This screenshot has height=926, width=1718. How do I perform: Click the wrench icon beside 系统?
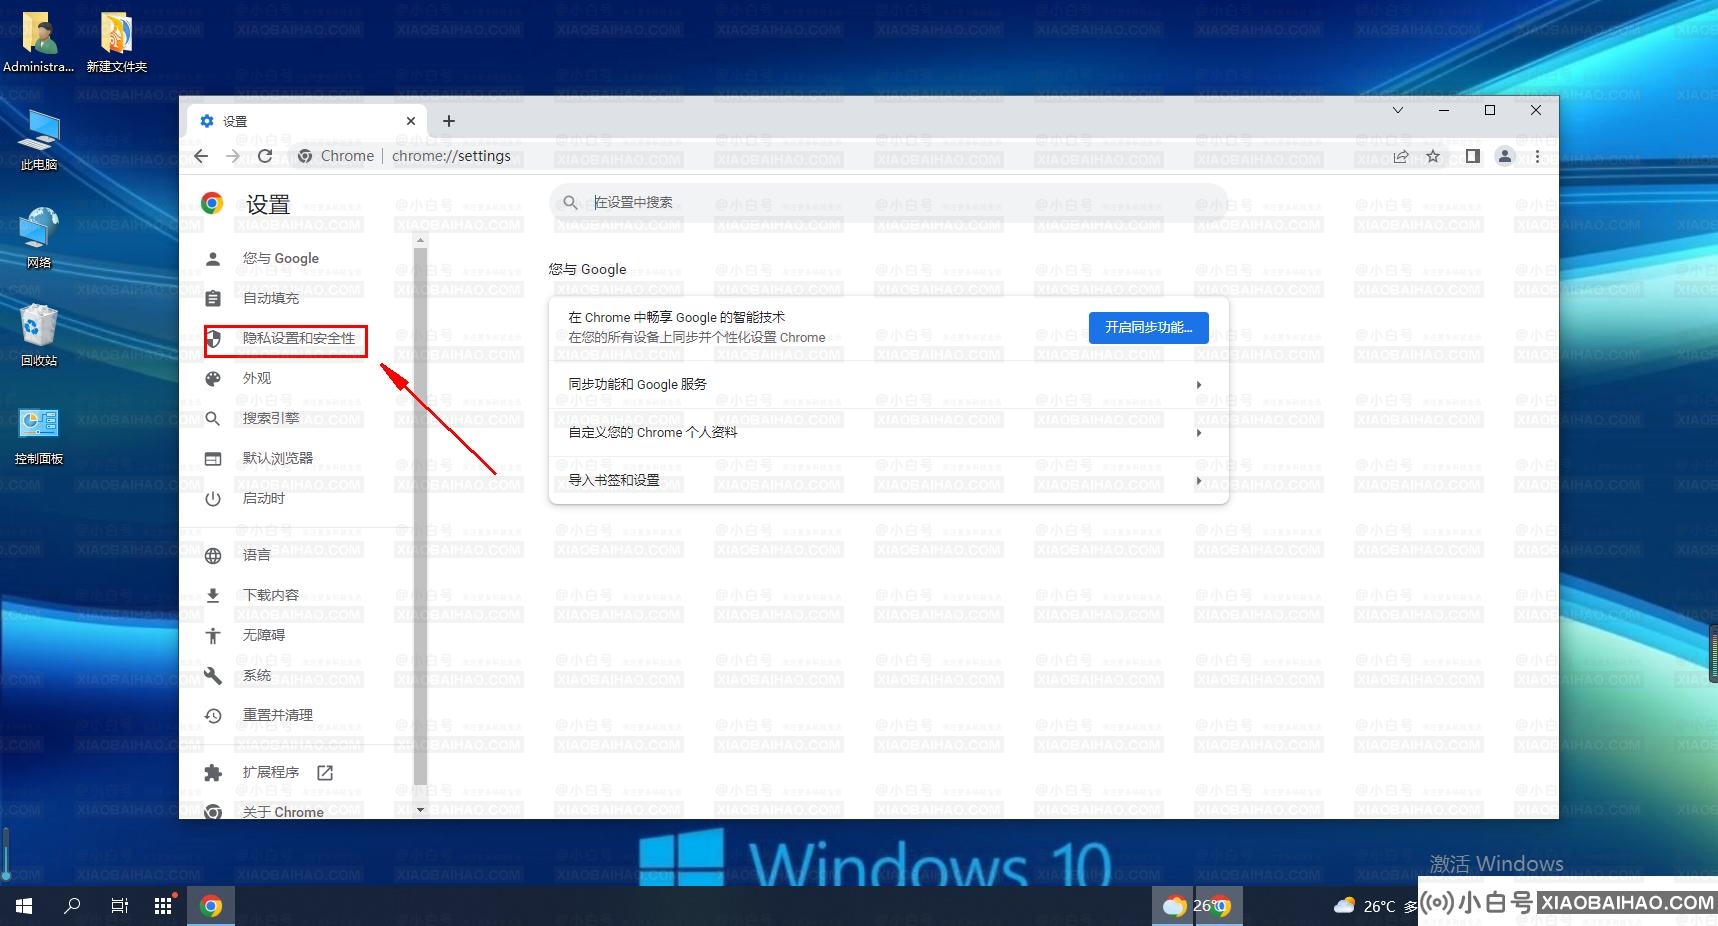(213, 675)
